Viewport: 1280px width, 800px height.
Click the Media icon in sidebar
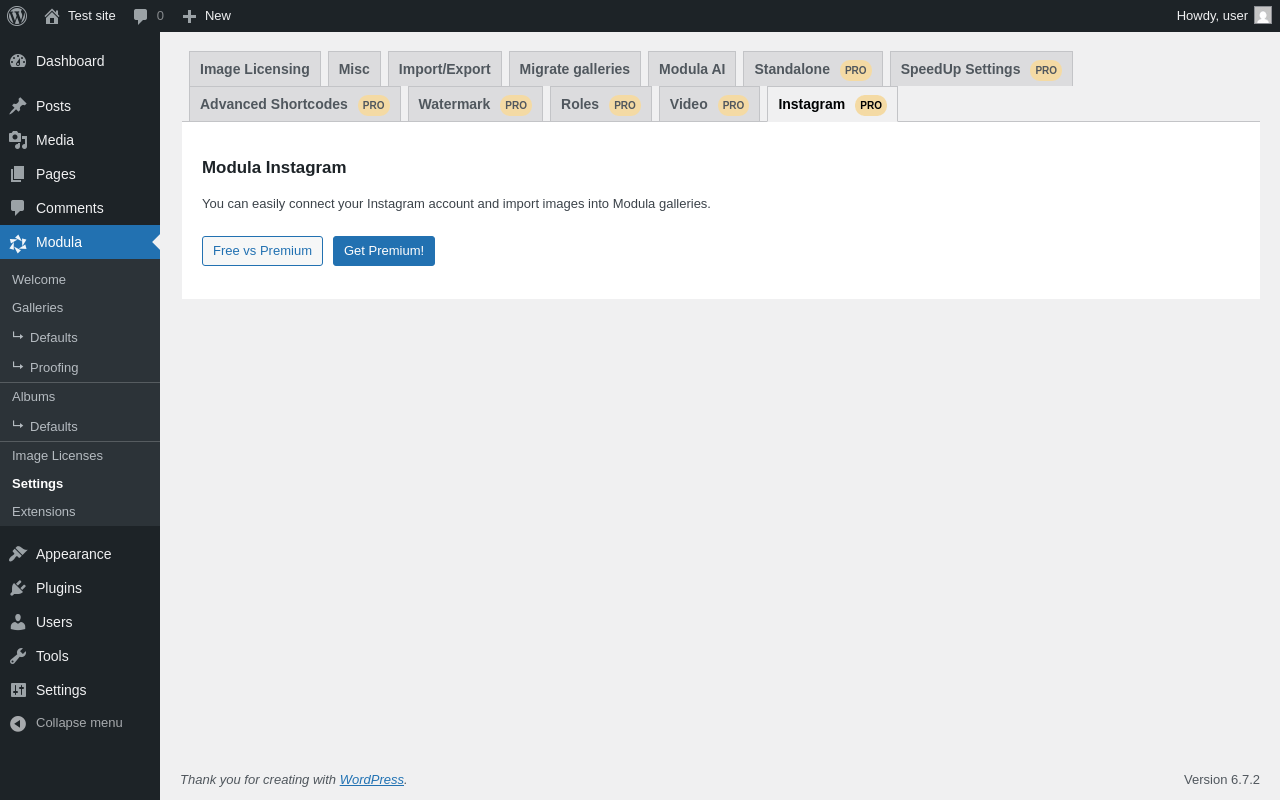(x=18, y=140)
